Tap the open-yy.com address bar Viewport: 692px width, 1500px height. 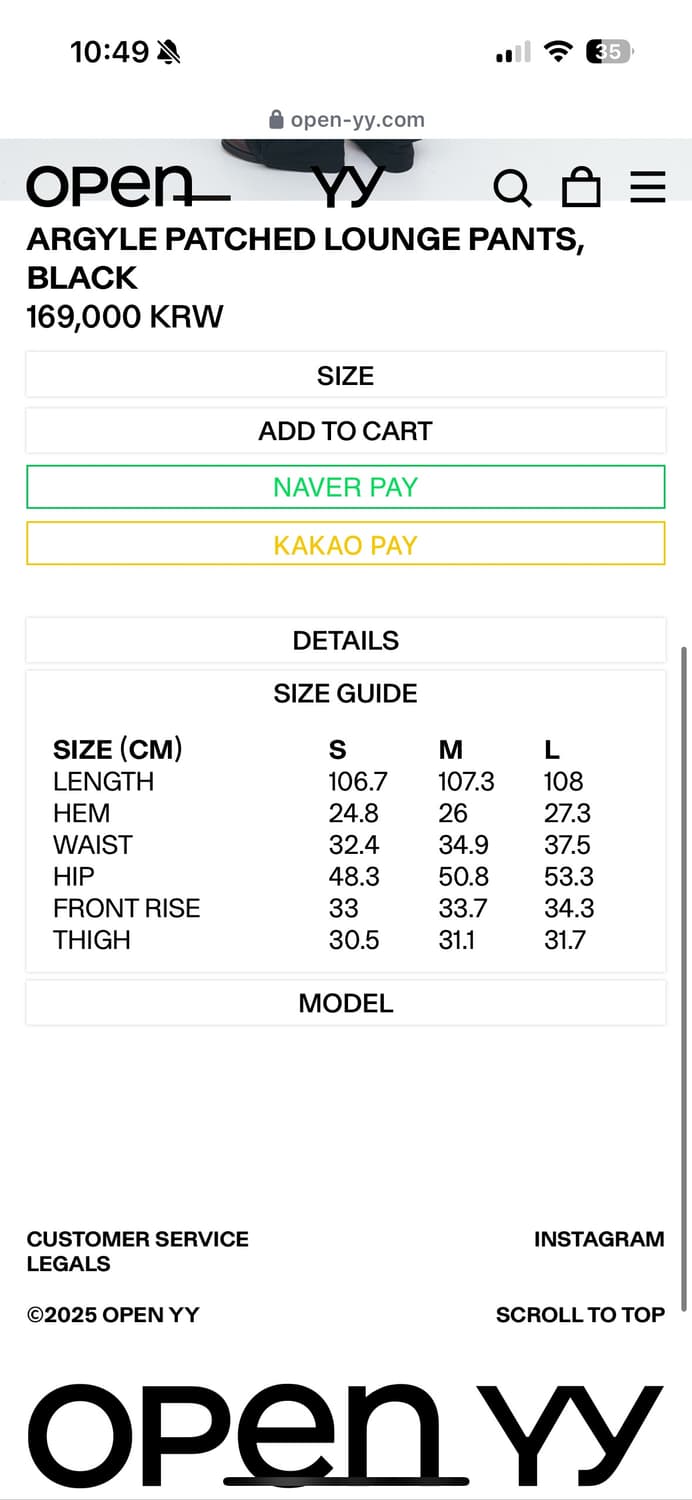click(x=357, y=120)
